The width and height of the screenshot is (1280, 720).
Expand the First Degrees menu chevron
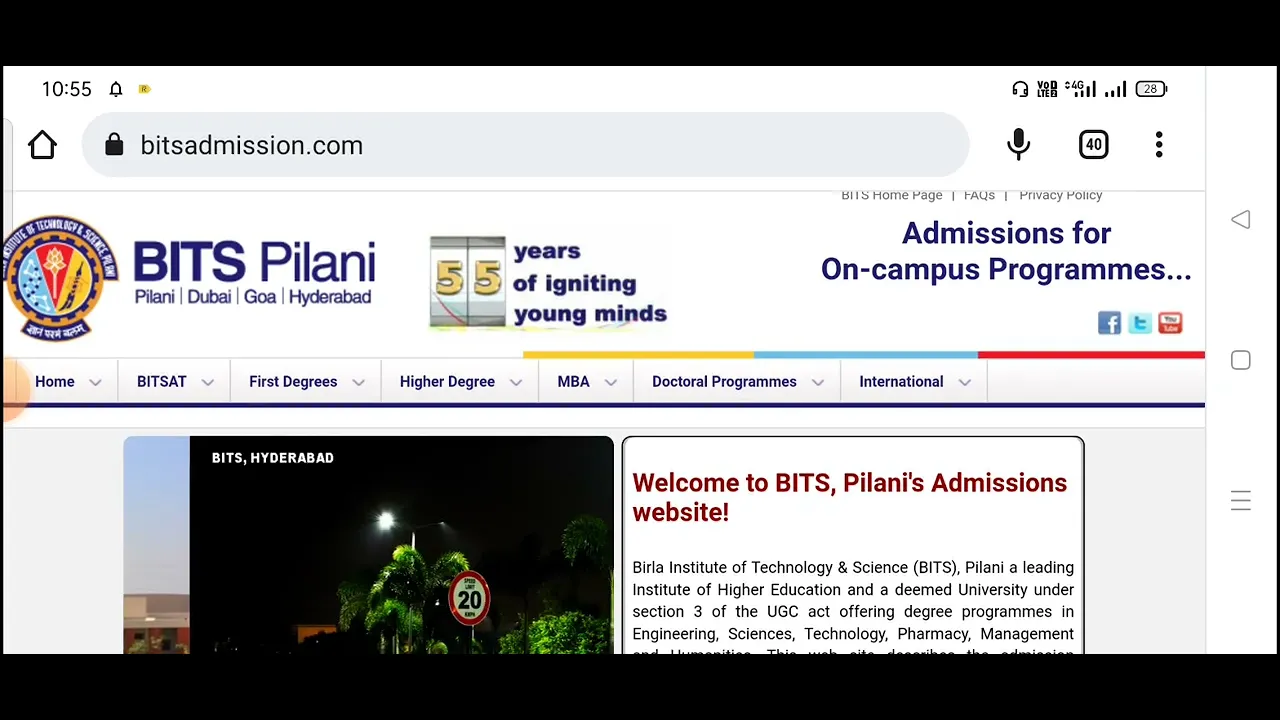click(359, 383)
